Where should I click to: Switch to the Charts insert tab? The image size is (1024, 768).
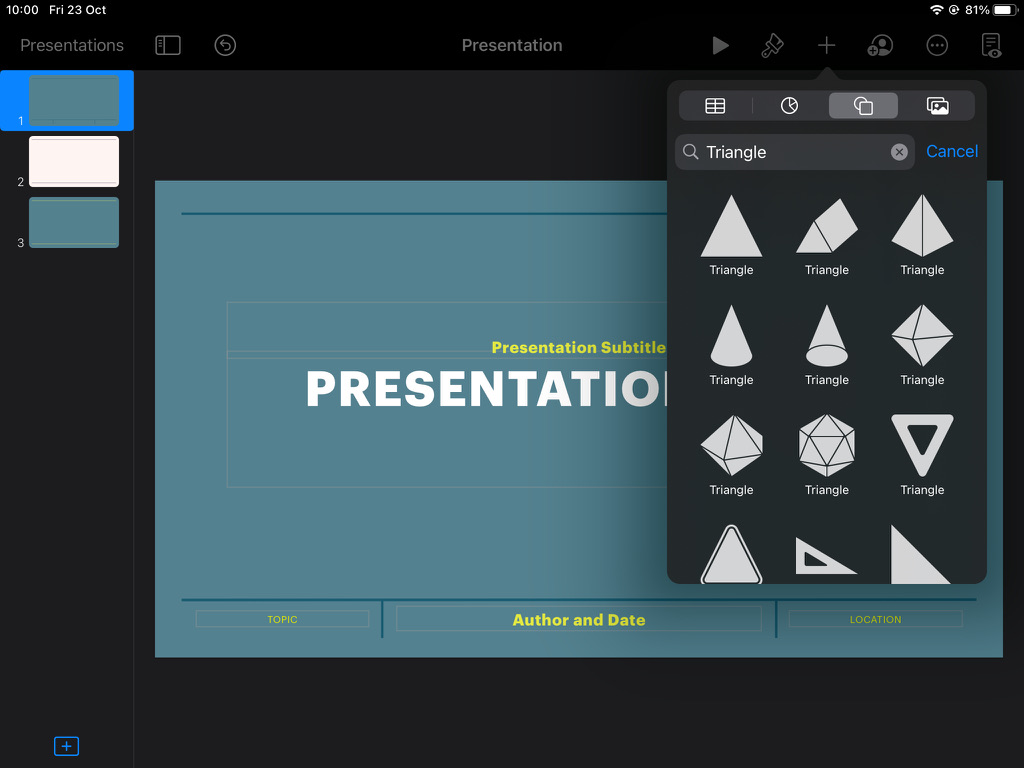(x=789, y=105)
